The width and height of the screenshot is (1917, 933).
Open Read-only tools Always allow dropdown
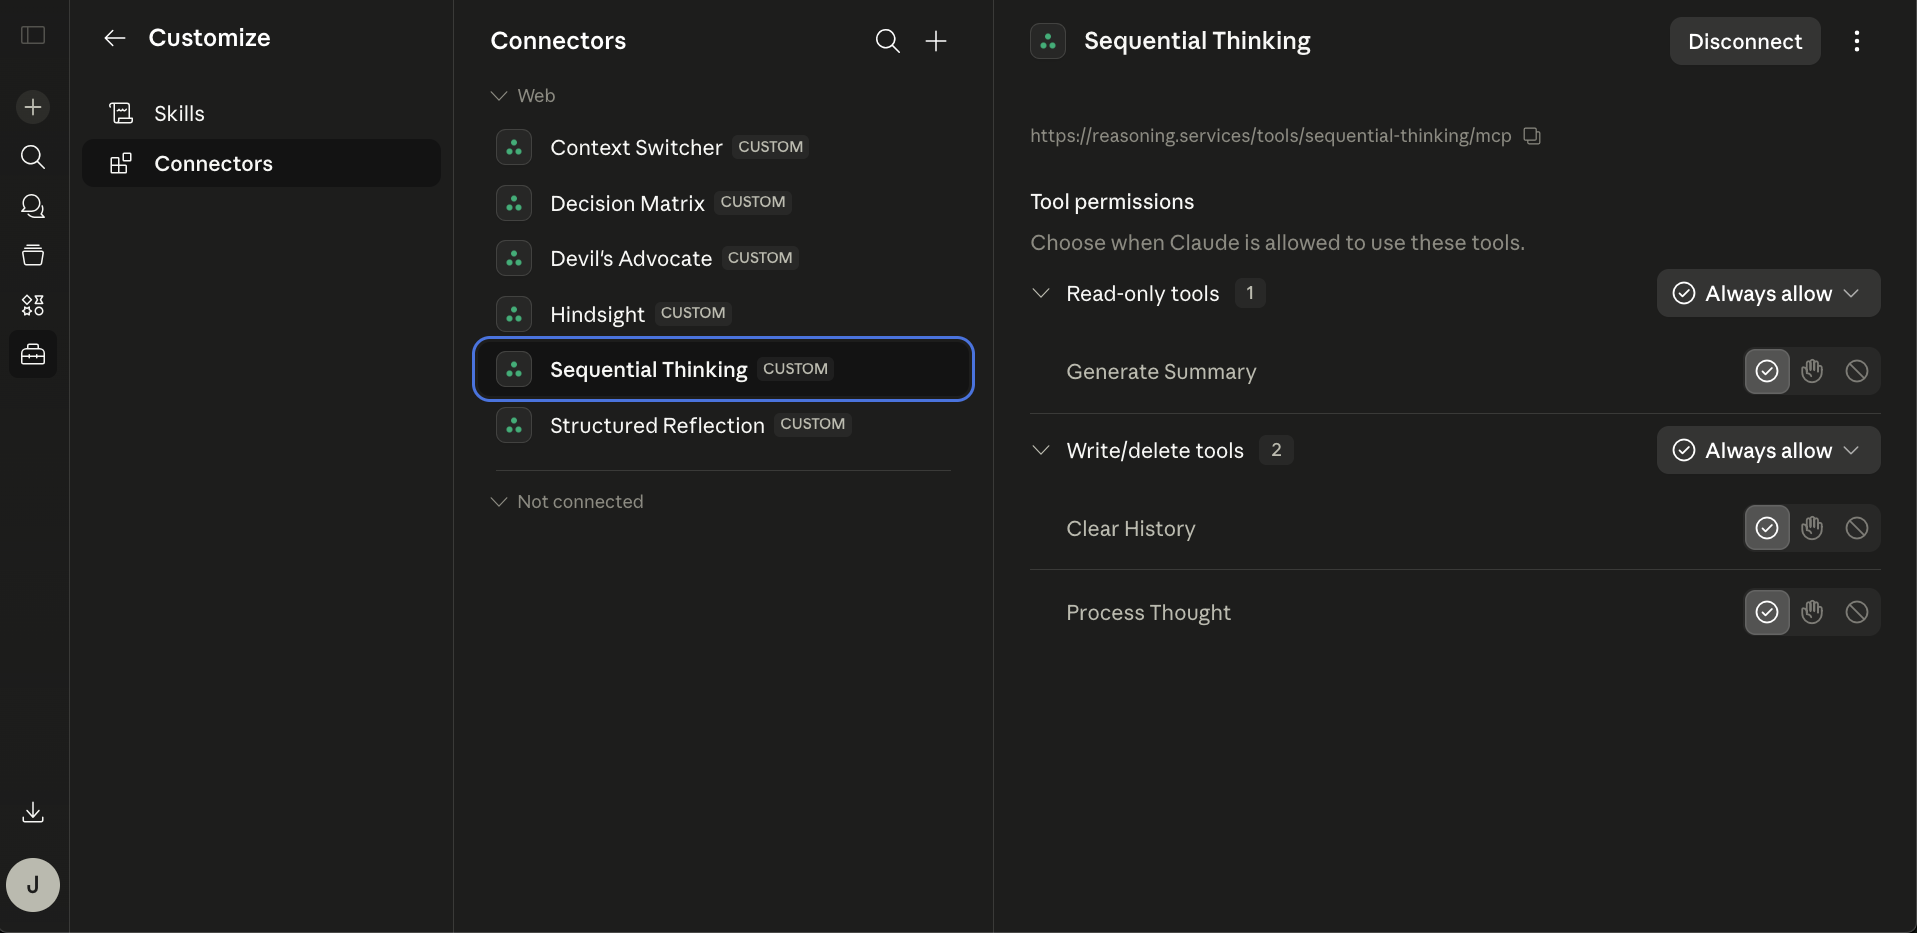(x=1768, y=293)
